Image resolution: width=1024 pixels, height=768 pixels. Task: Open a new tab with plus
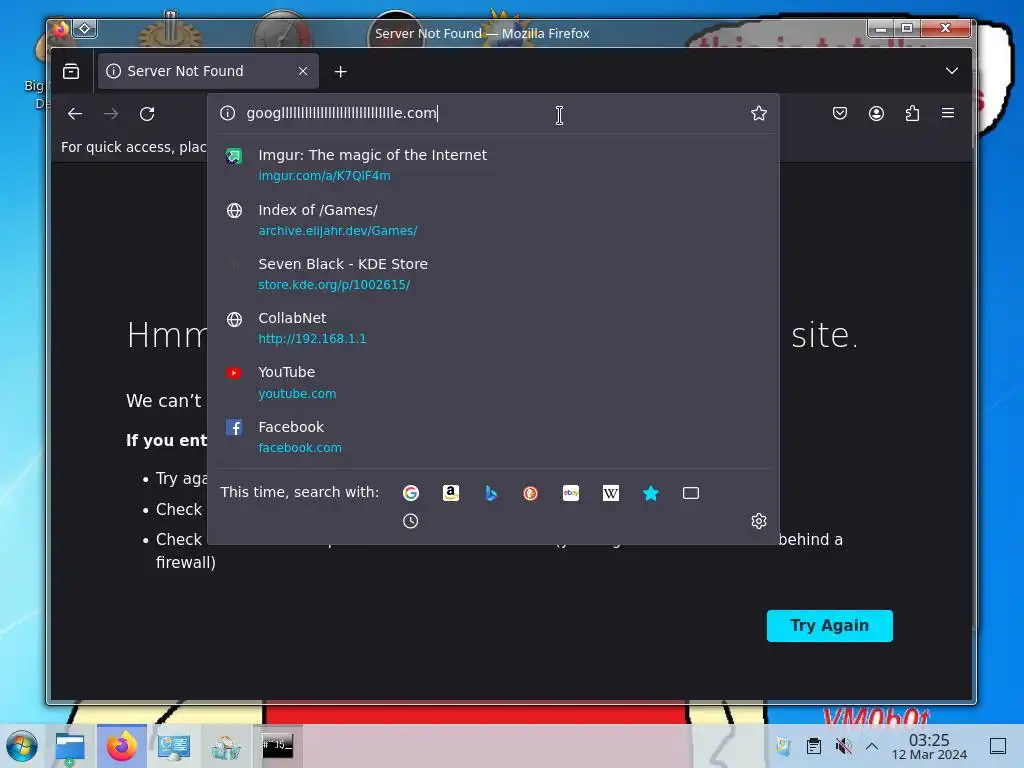tap(340, 72)
